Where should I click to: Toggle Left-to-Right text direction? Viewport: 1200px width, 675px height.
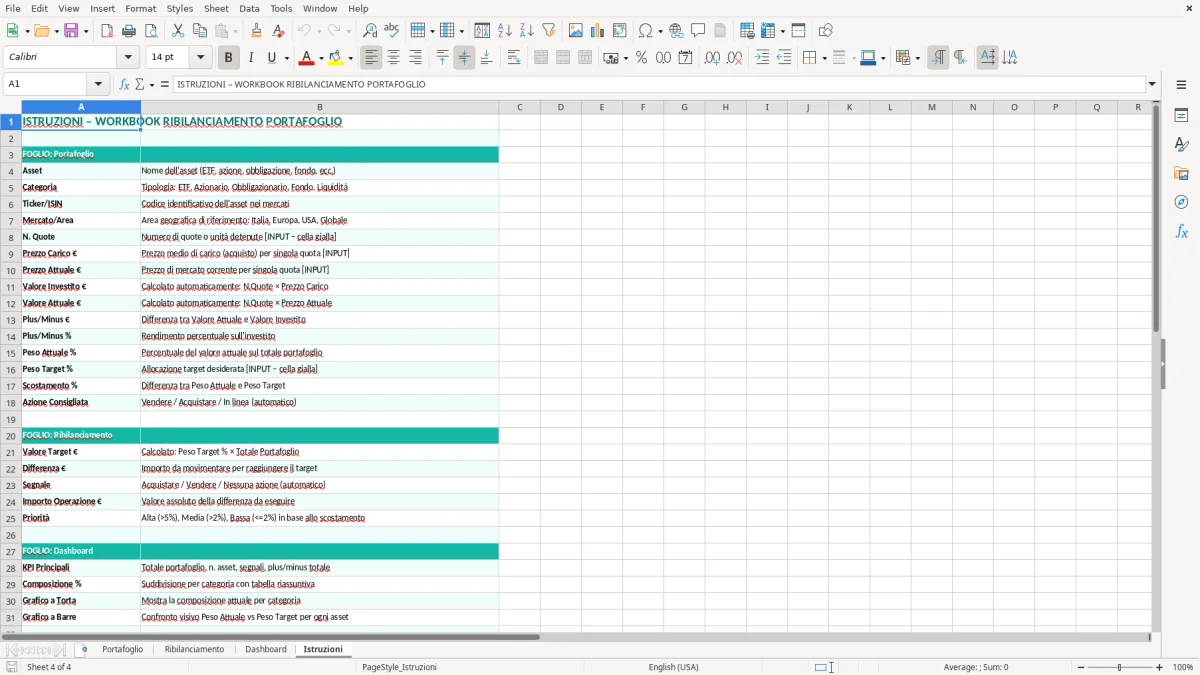(938, 58)
